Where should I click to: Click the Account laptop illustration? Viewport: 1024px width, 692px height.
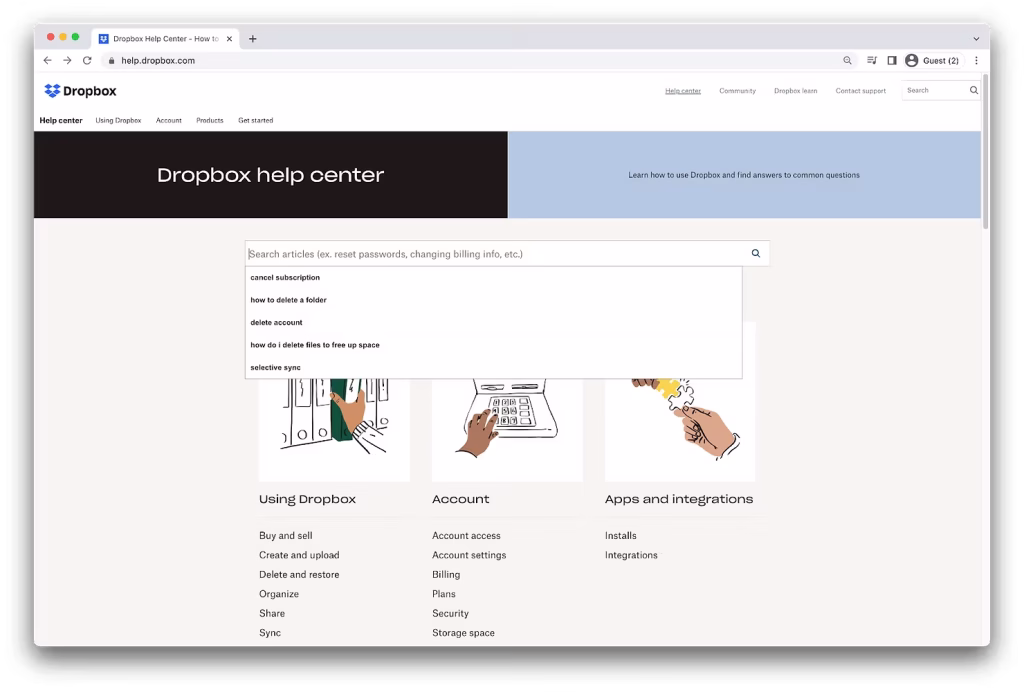tap(507, 429)
